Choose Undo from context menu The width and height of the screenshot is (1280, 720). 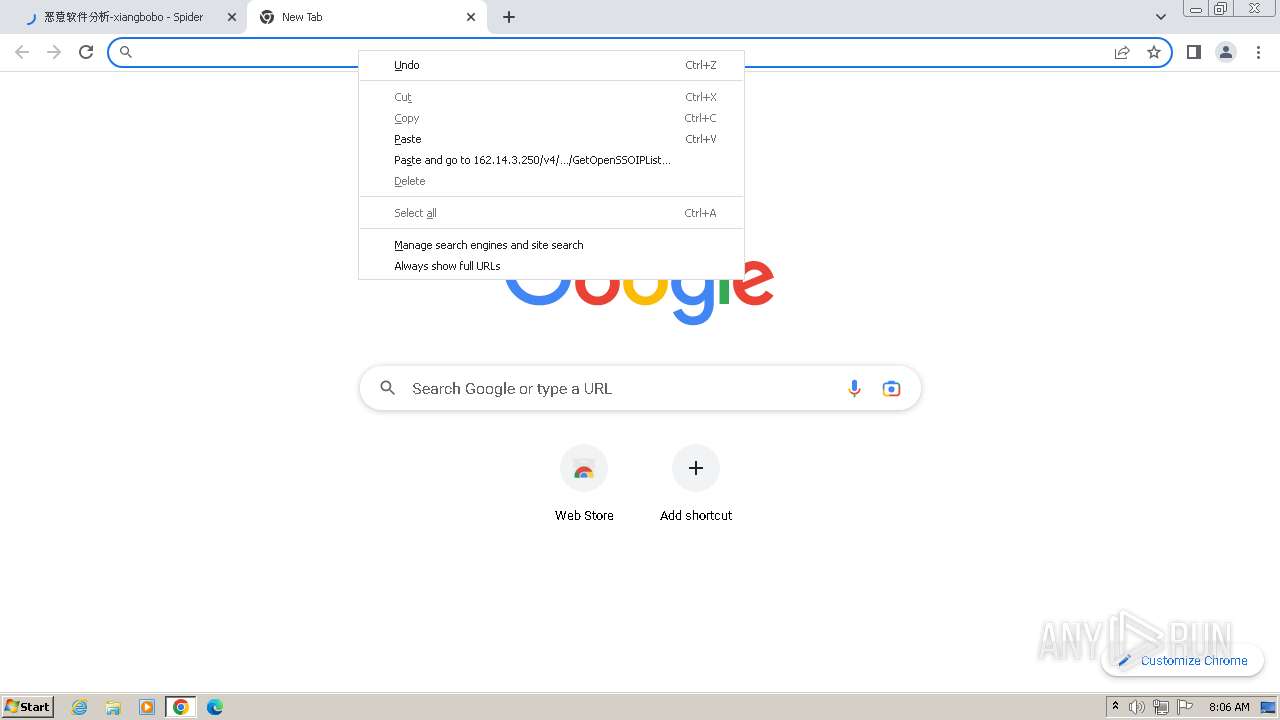click(x=551, y=65)
